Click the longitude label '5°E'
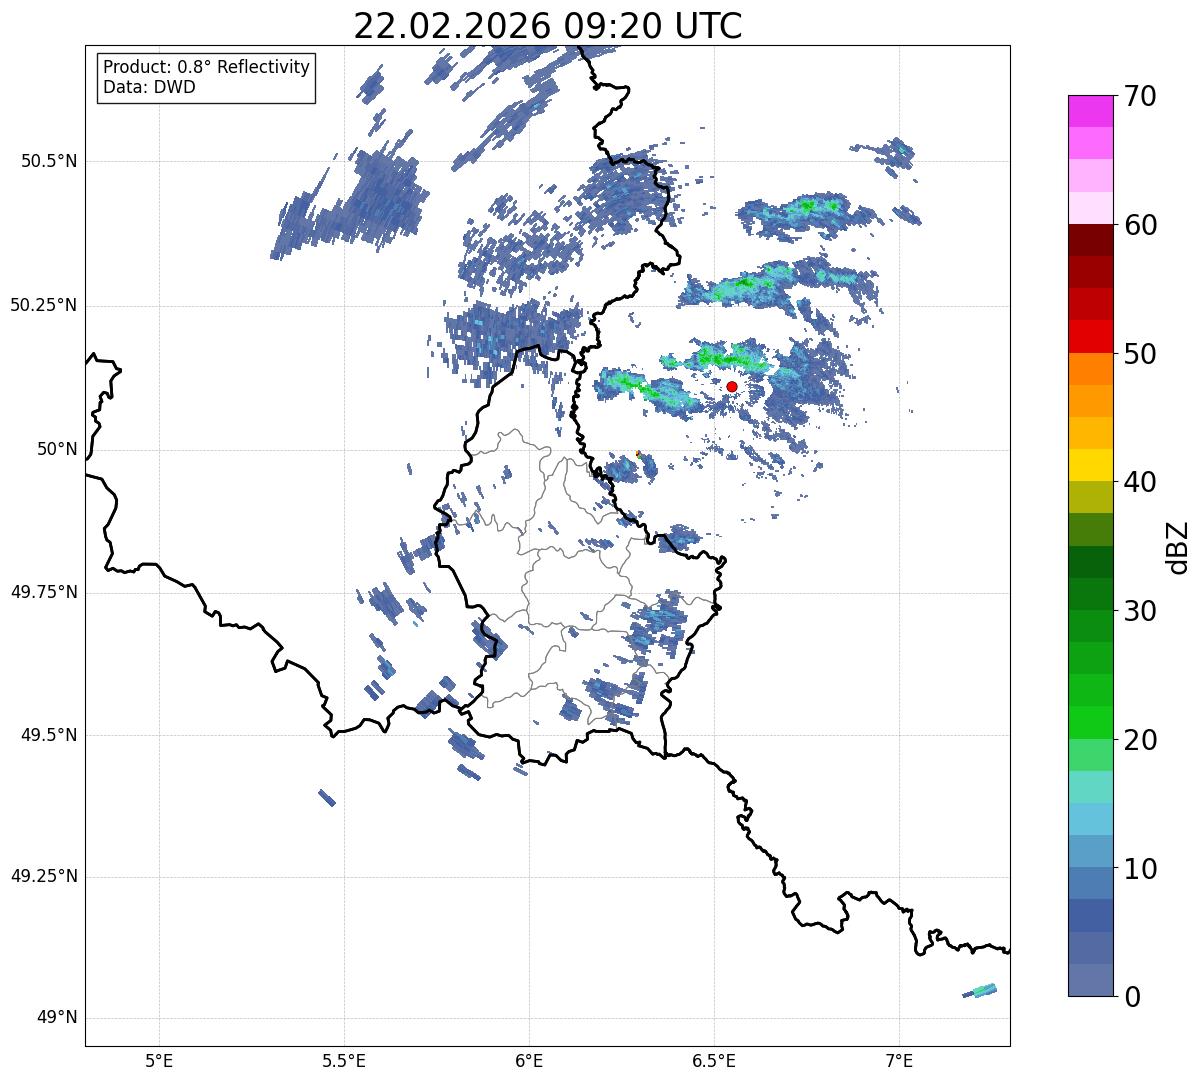This screenshot has width=1202, height=1081. pos(160,1060)
